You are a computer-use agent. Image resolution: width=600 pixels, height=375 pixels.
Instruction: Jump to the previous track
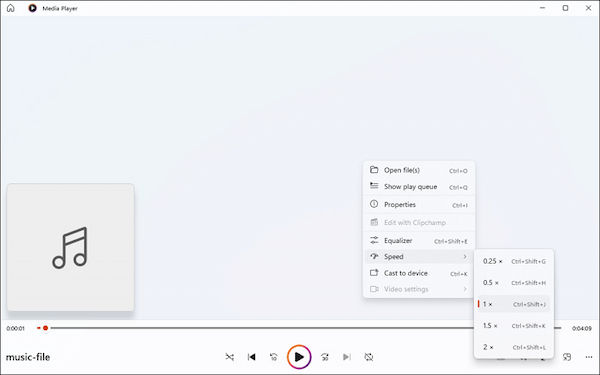point(251,357)
